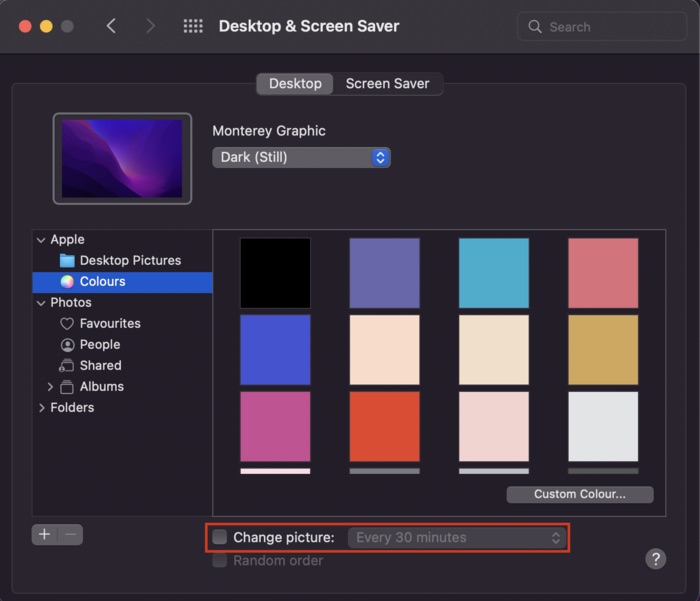Click the Favourites heart icon
The width and height of the screenshot is (700, 601).
coord(67,324)
